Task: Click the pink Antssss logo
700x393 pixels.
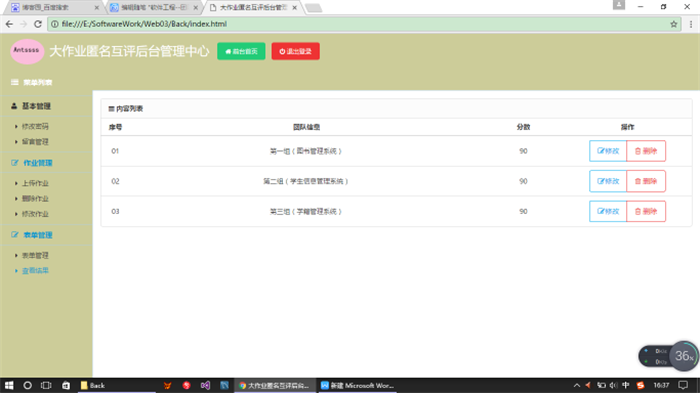Action: pyautogui.click(x=27, y=51)
